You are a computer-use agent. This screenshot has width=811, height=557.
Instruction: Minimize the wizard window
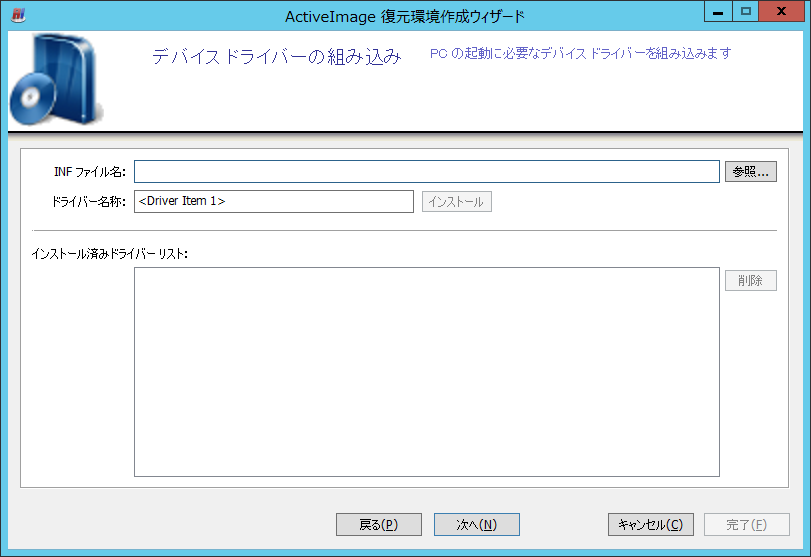[x=718, y=11]
